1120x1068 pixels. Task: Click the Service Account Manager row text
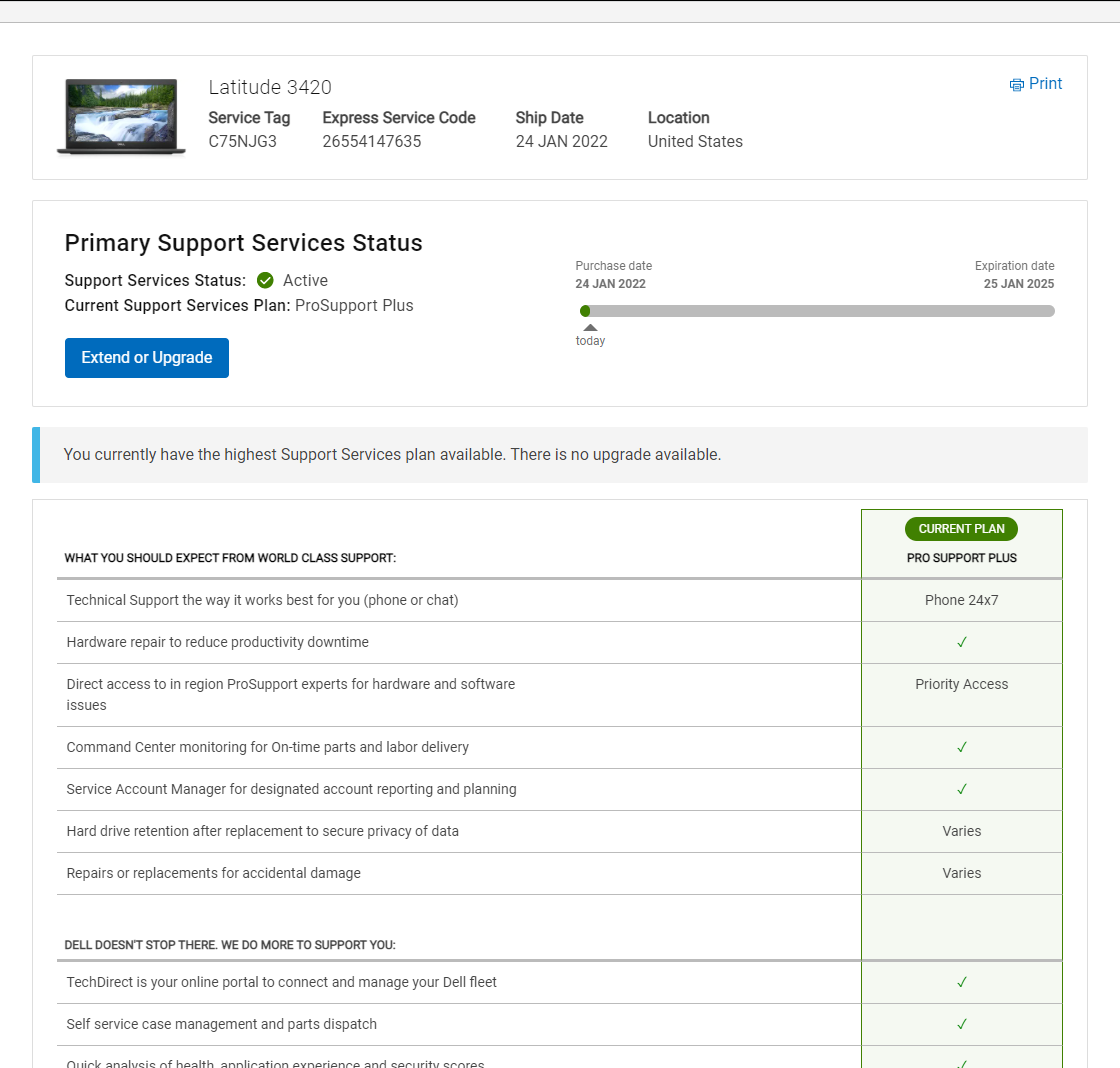click(x=291, y=789)
